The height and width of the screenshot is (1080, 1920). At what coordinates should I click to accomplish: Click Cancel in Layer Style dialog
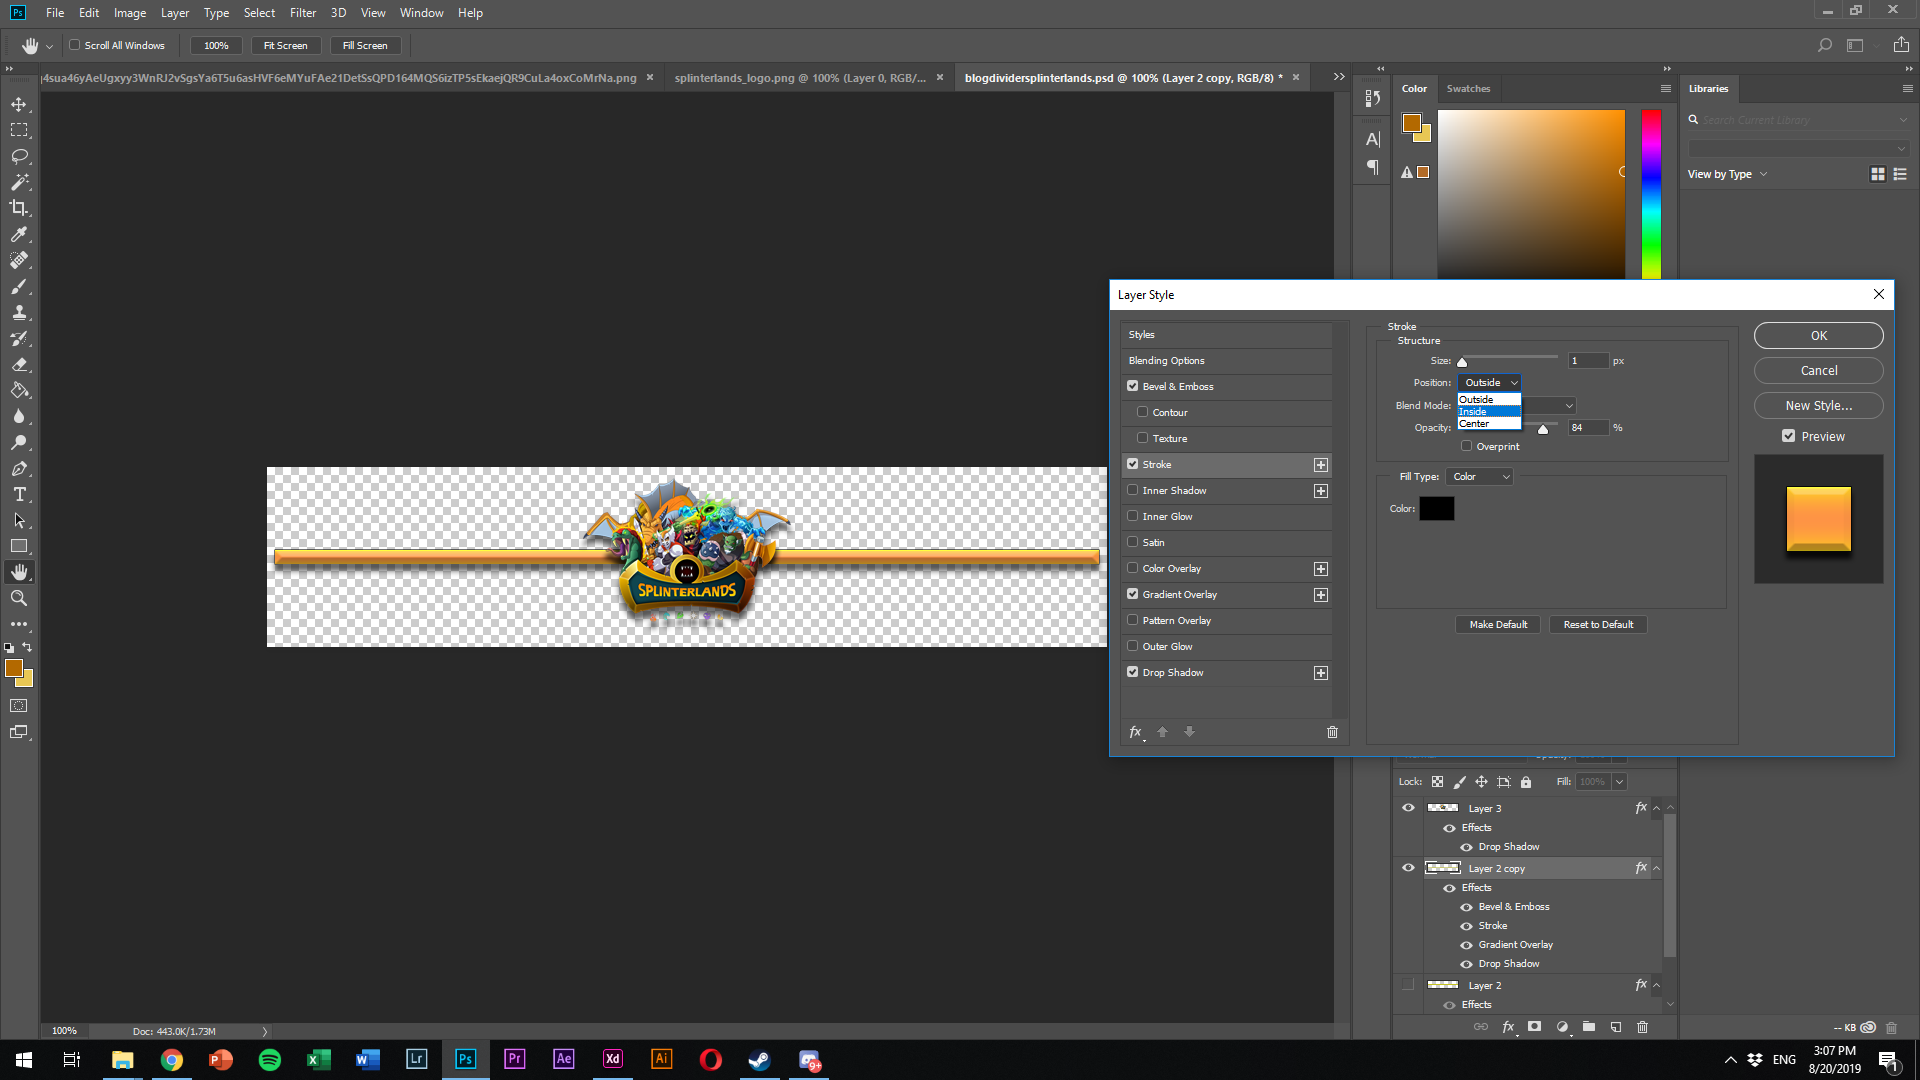[1818, 371]
